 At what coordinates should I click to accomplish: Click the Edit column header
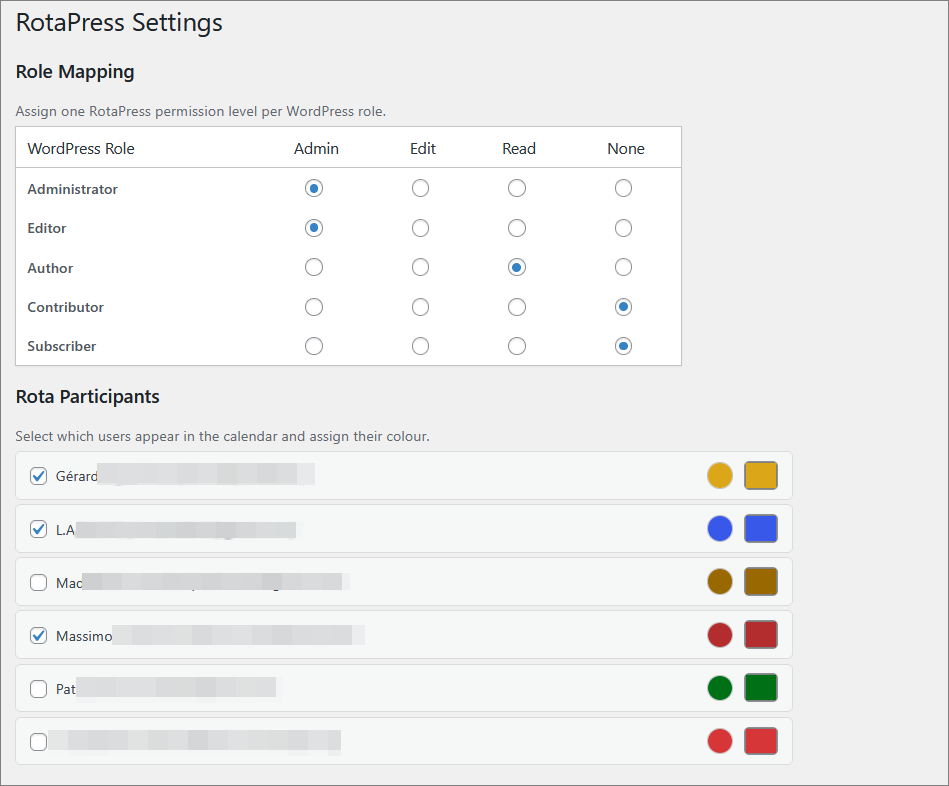coord(422,149)
